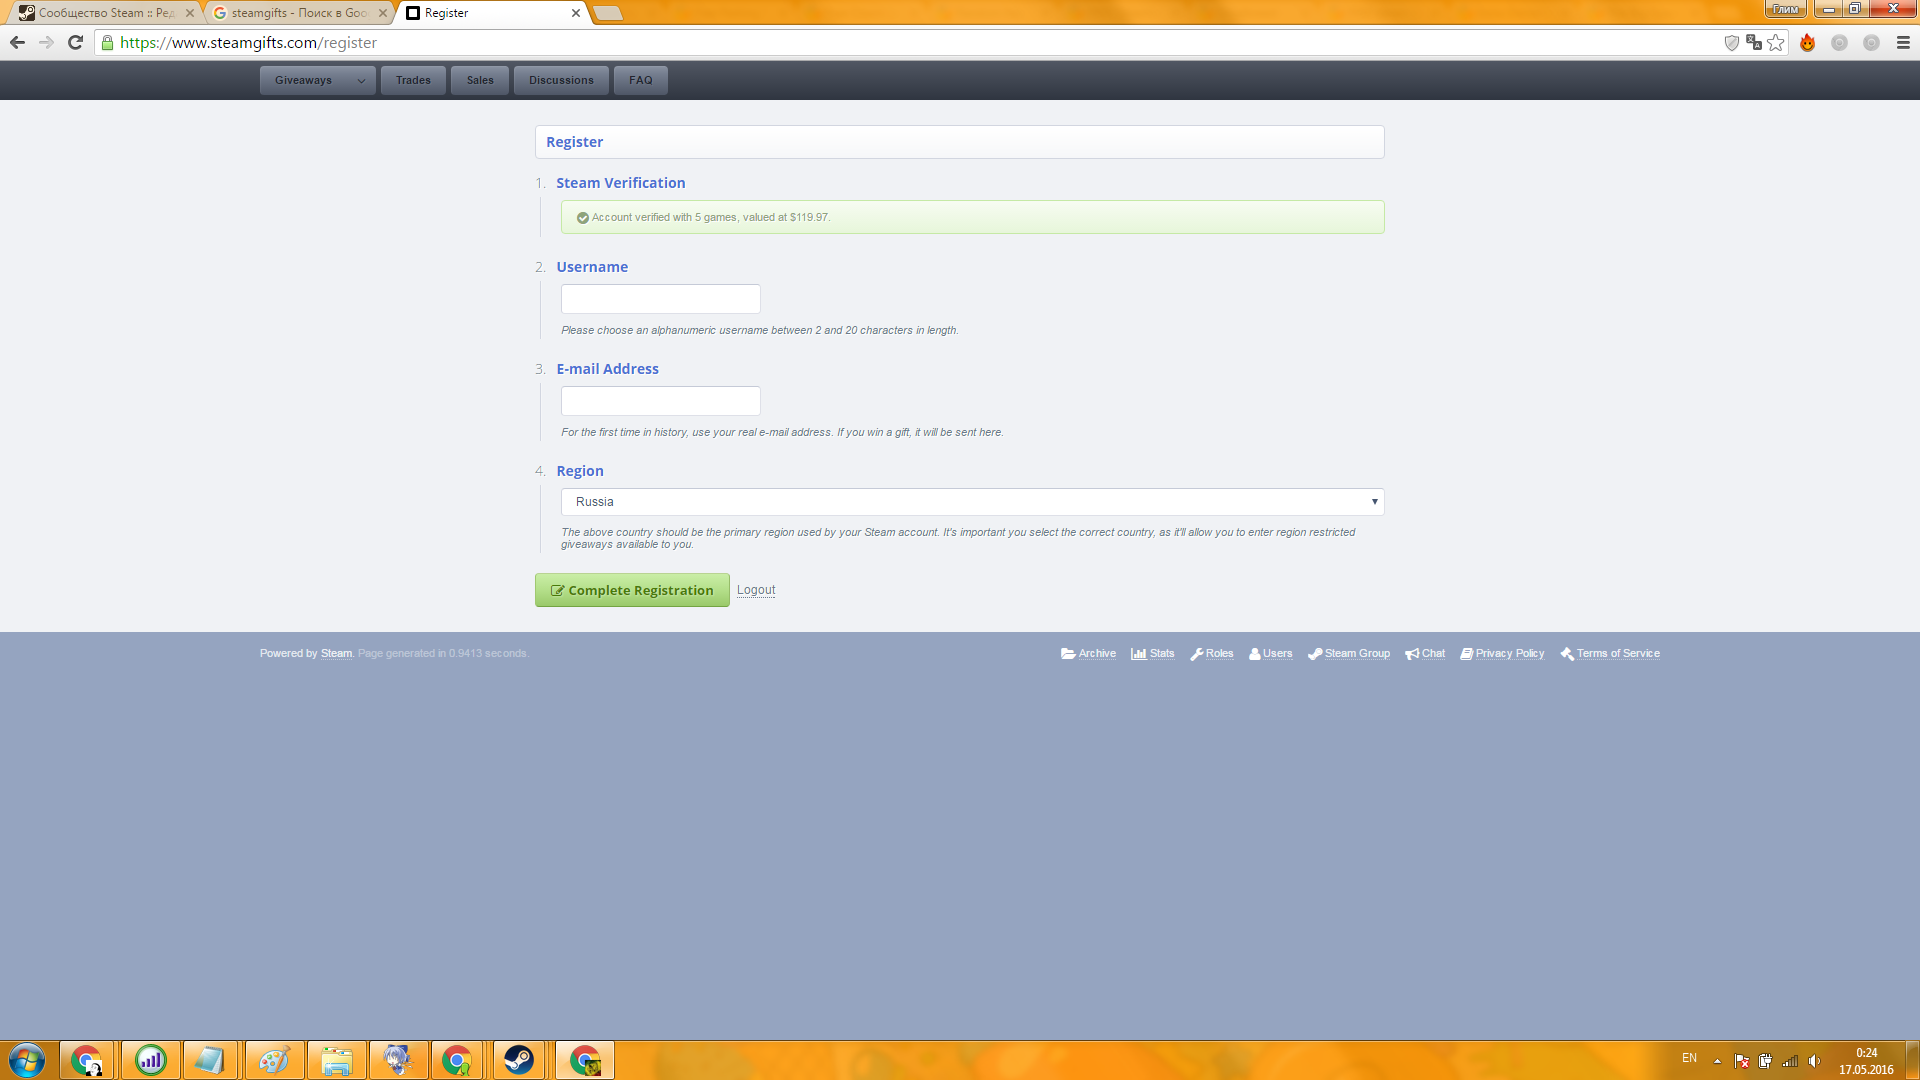The image size is (1920, 1080).
Task: Open the Windows Start menu
Action: (27, 1060)
